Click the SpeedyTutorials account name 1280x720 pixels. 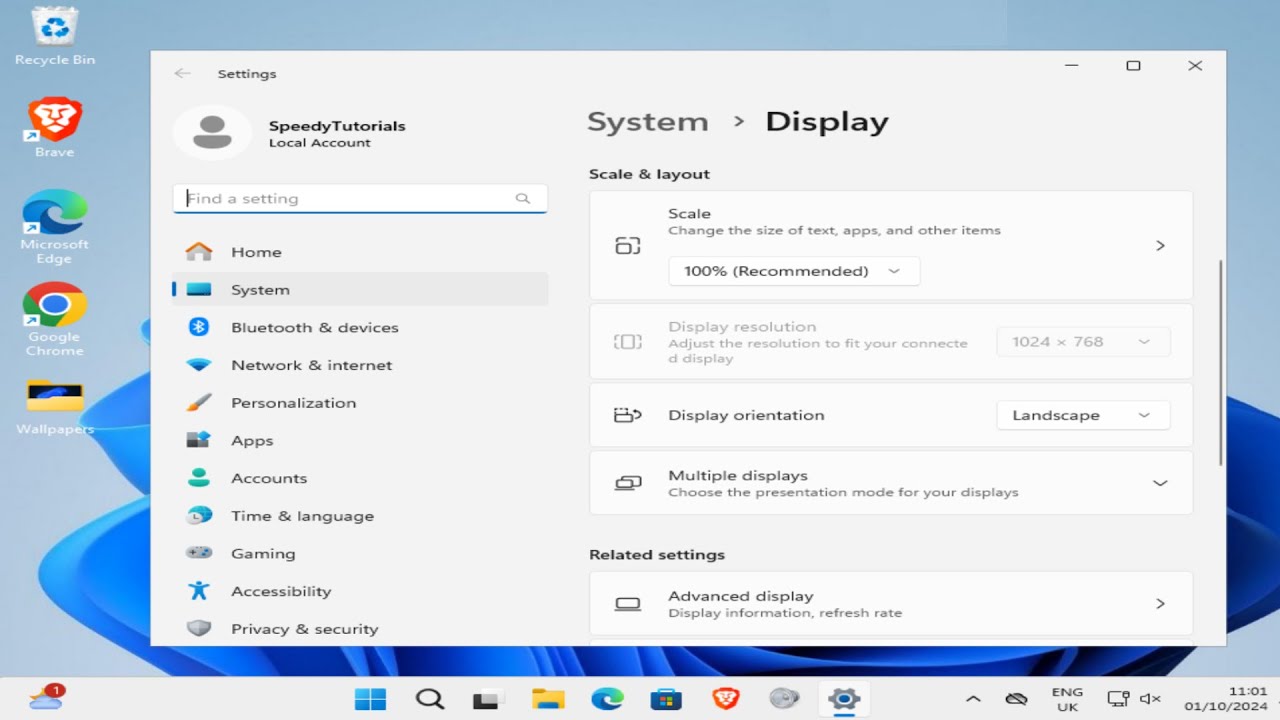(x=337, y=126)
